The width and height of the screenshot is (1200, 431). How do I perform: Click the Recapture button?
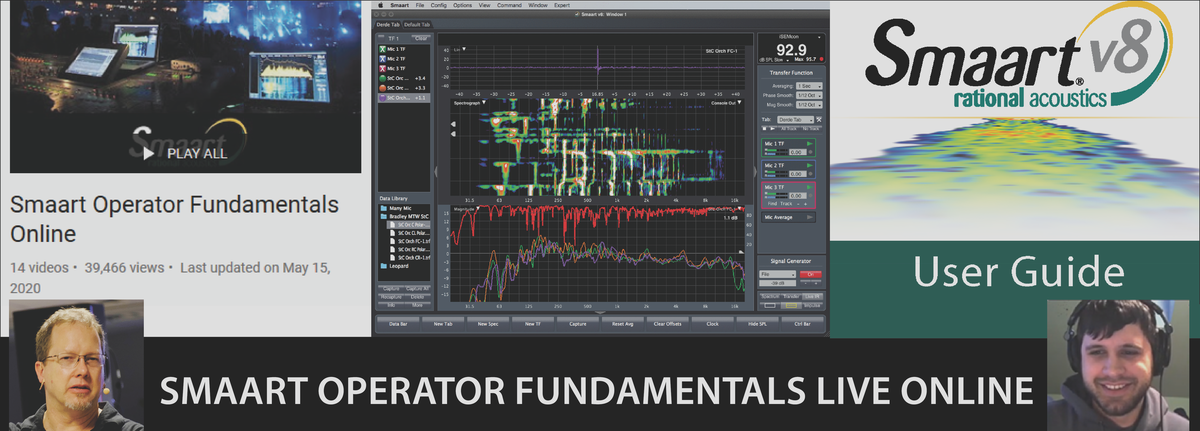pos(391,297)
